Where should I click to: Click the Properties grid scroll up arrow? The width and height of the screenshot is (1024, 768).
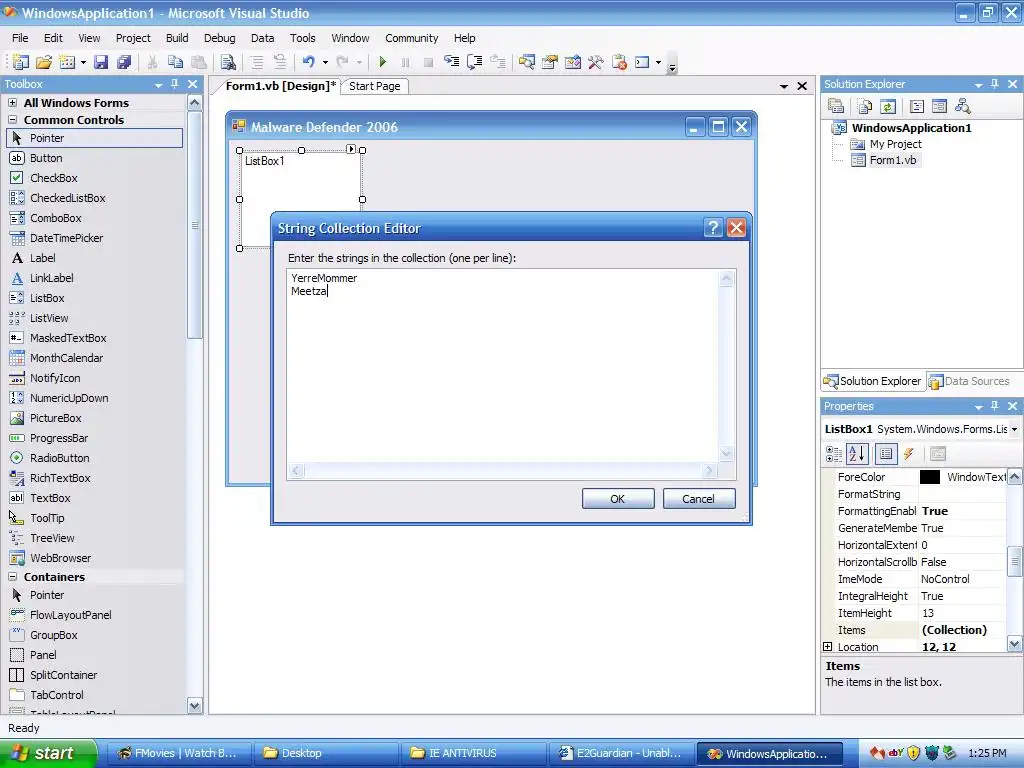tap(1014, 477)
